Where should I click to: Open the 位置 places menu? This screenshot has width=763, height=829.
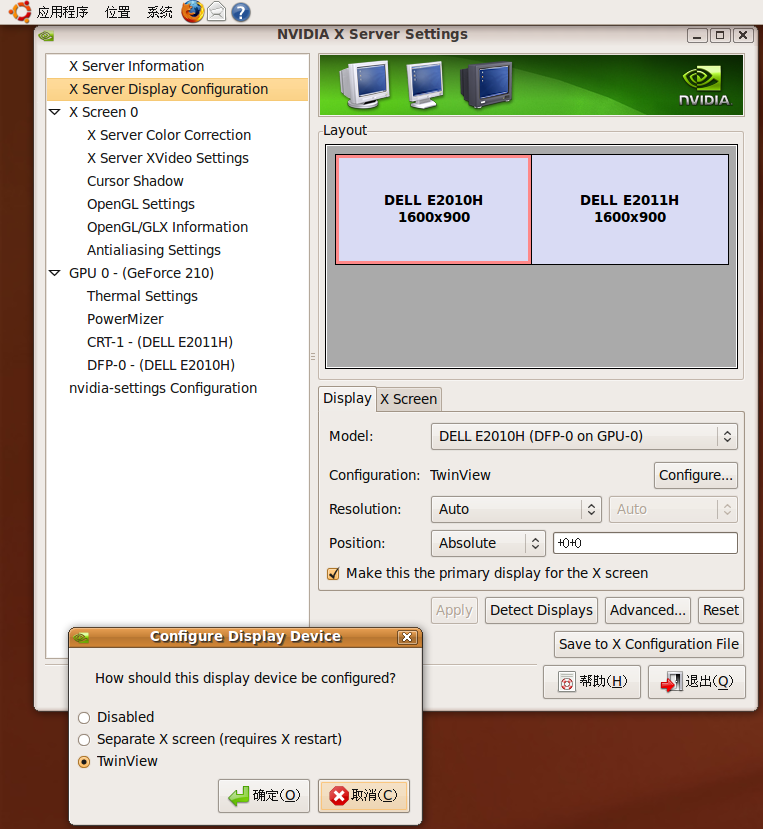coord(117,12)
